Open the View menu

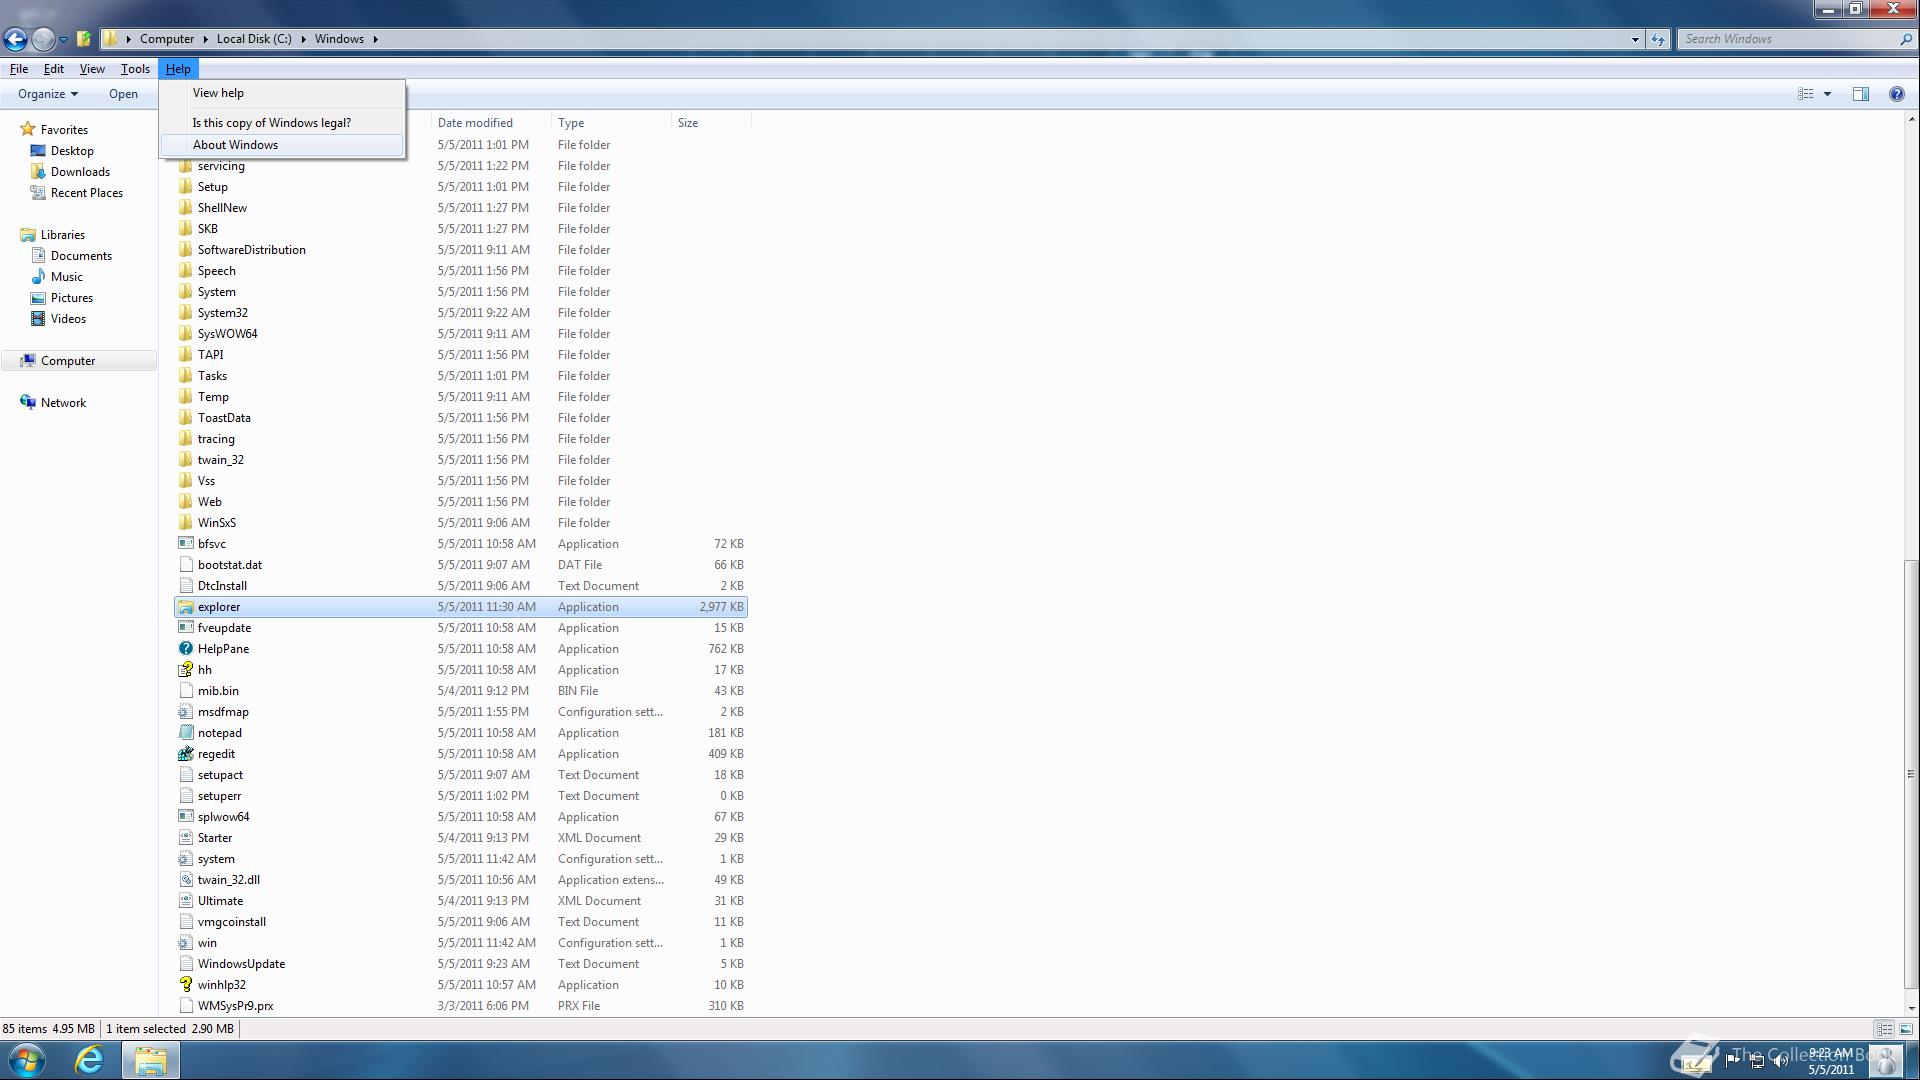(x=92, y=69)
